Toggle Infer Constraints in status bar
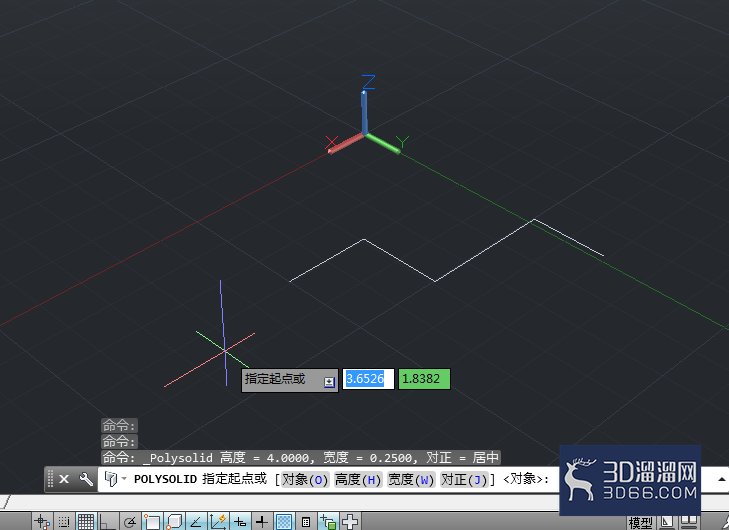Viewport: 729px width, 530px height. (x=42, y=522)
